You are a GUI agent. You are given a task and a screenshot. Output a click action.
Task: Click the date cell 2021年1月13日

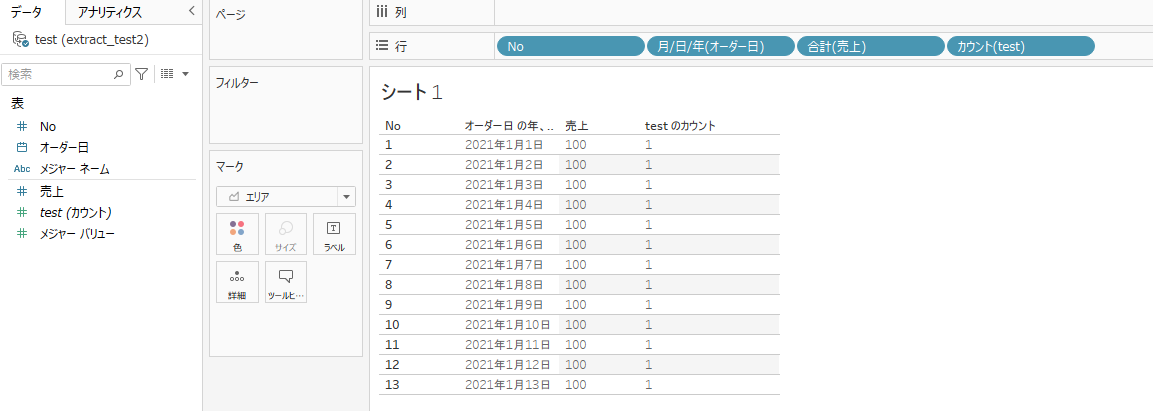(x=507, y=384)
